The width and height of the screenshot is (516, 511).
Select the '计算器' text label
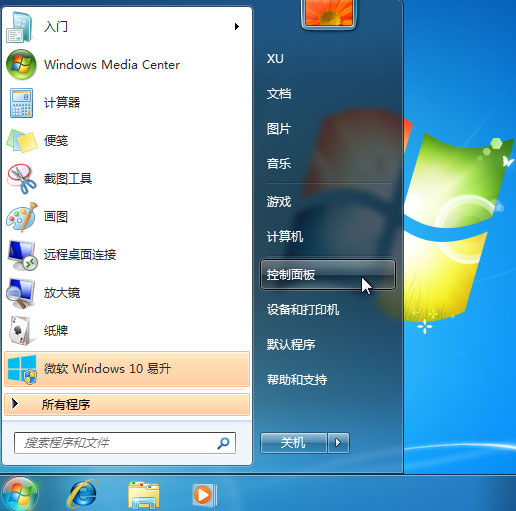62,103
